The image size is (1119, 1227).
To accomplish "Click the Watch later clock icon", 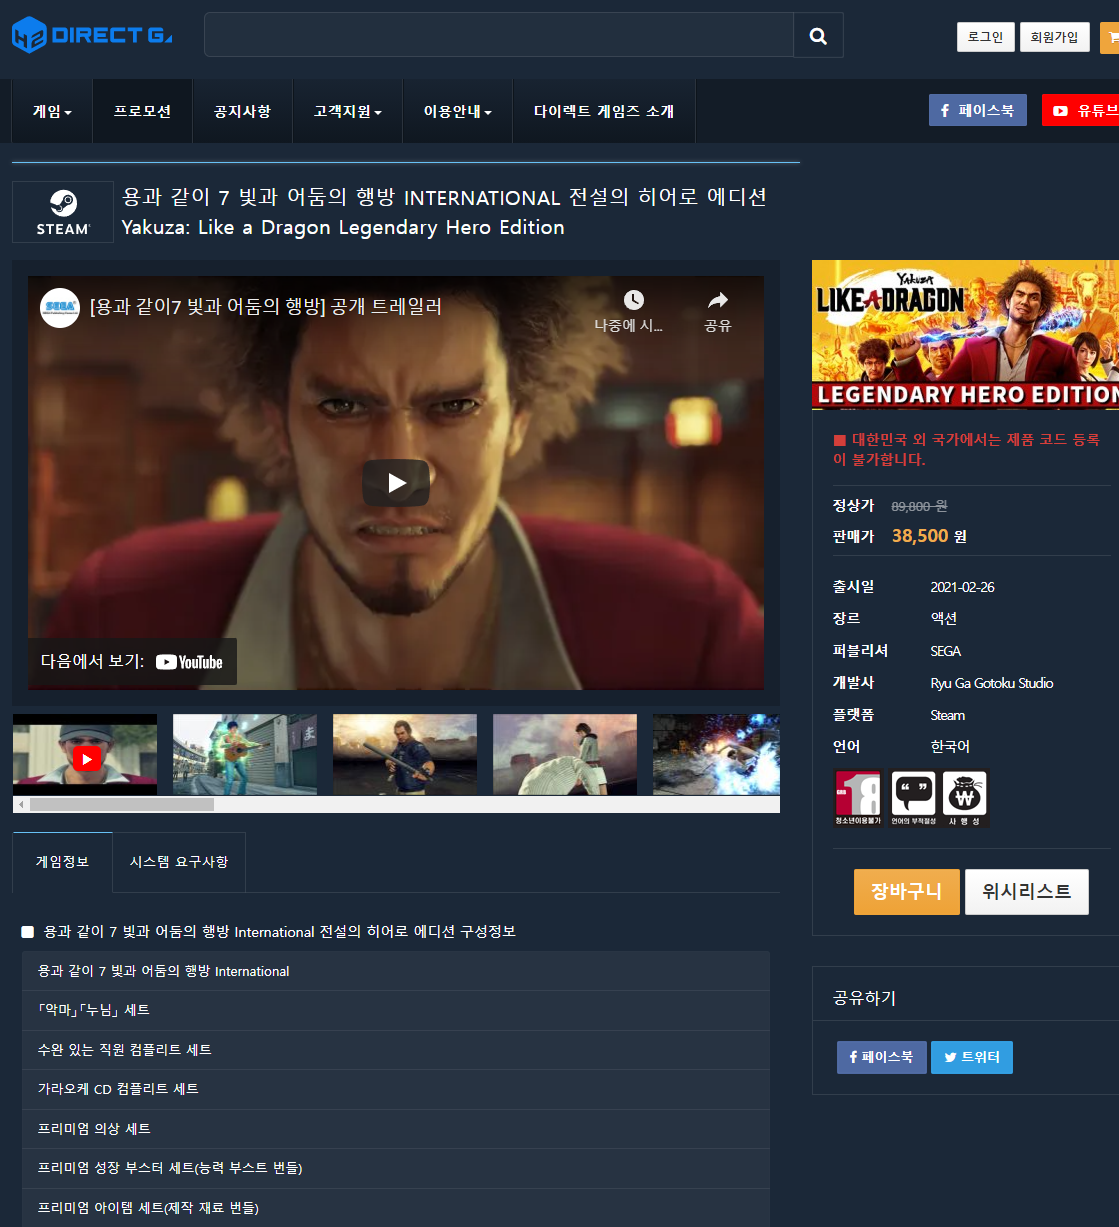I will click(x=633, y=300).
